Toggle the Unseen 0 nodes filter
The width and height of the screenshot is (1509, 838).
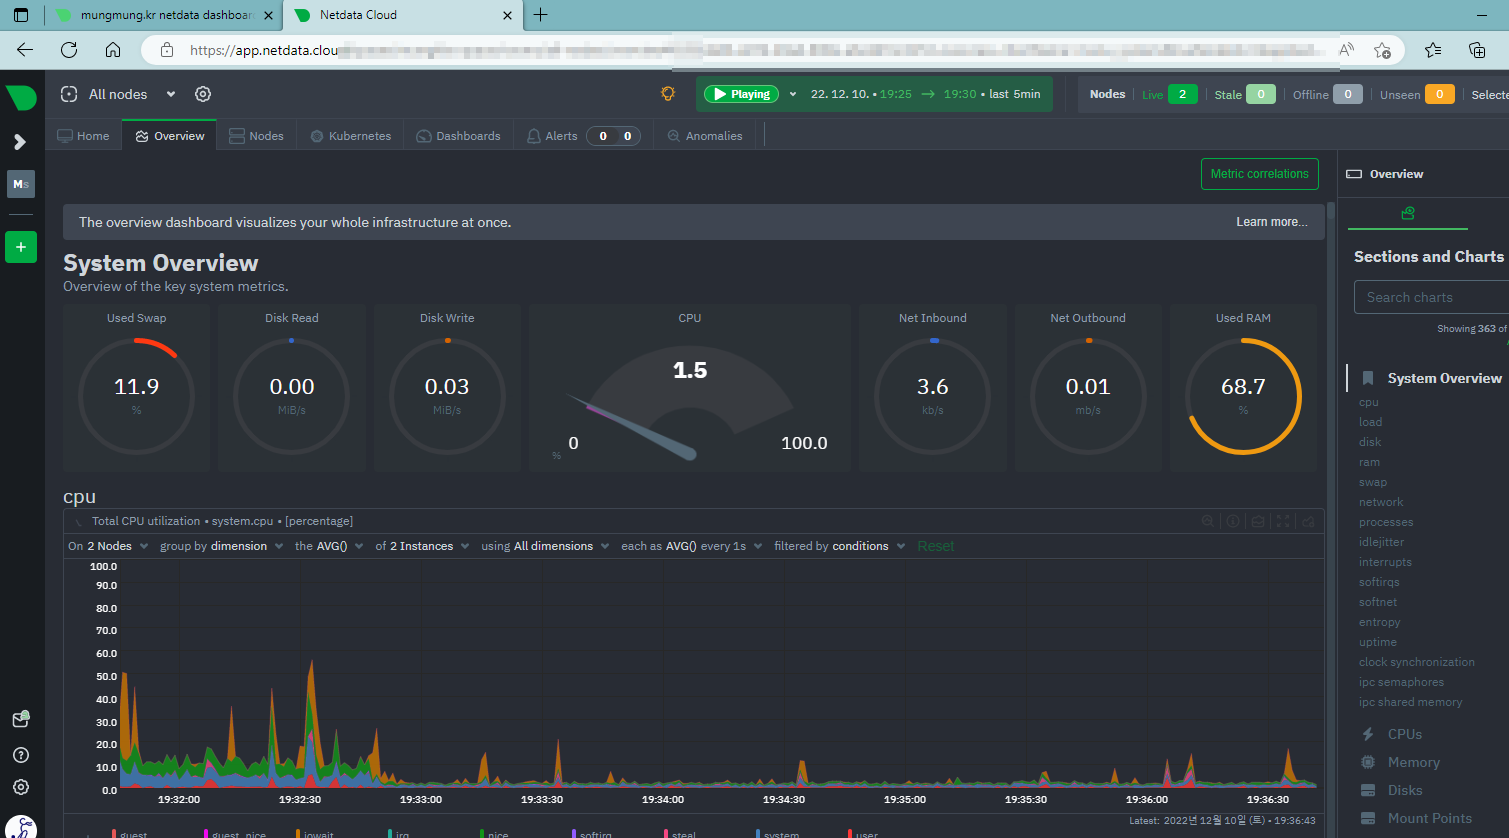[x=1417, y=94]
